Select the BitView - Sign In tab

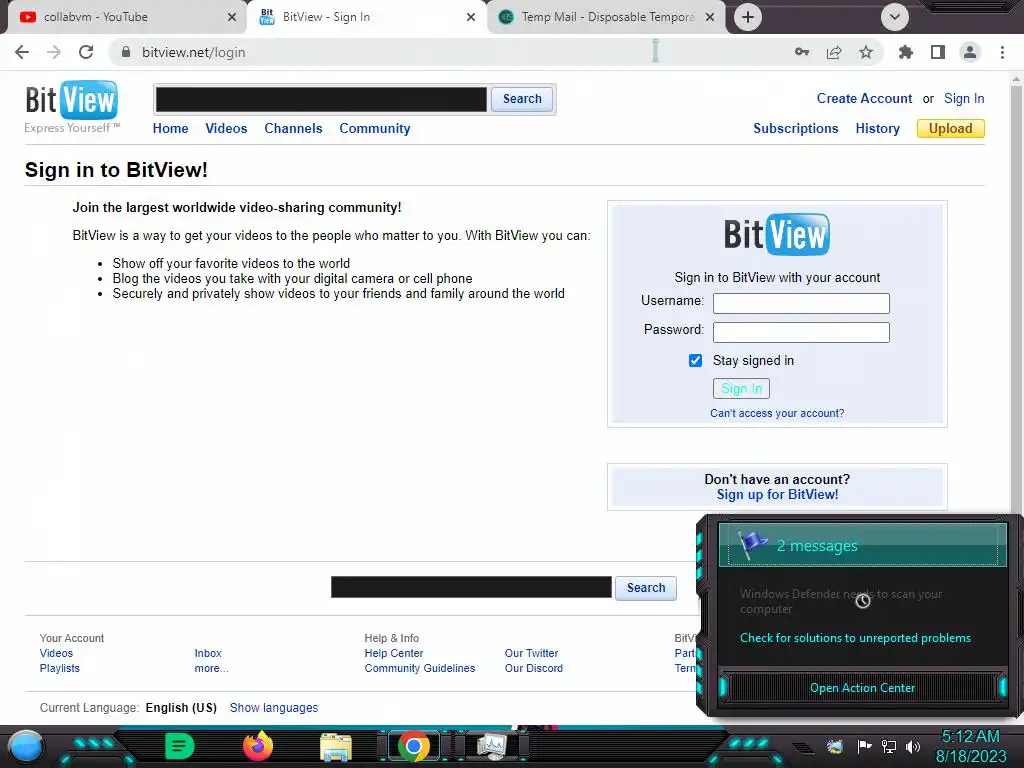(x=367, y=17)
